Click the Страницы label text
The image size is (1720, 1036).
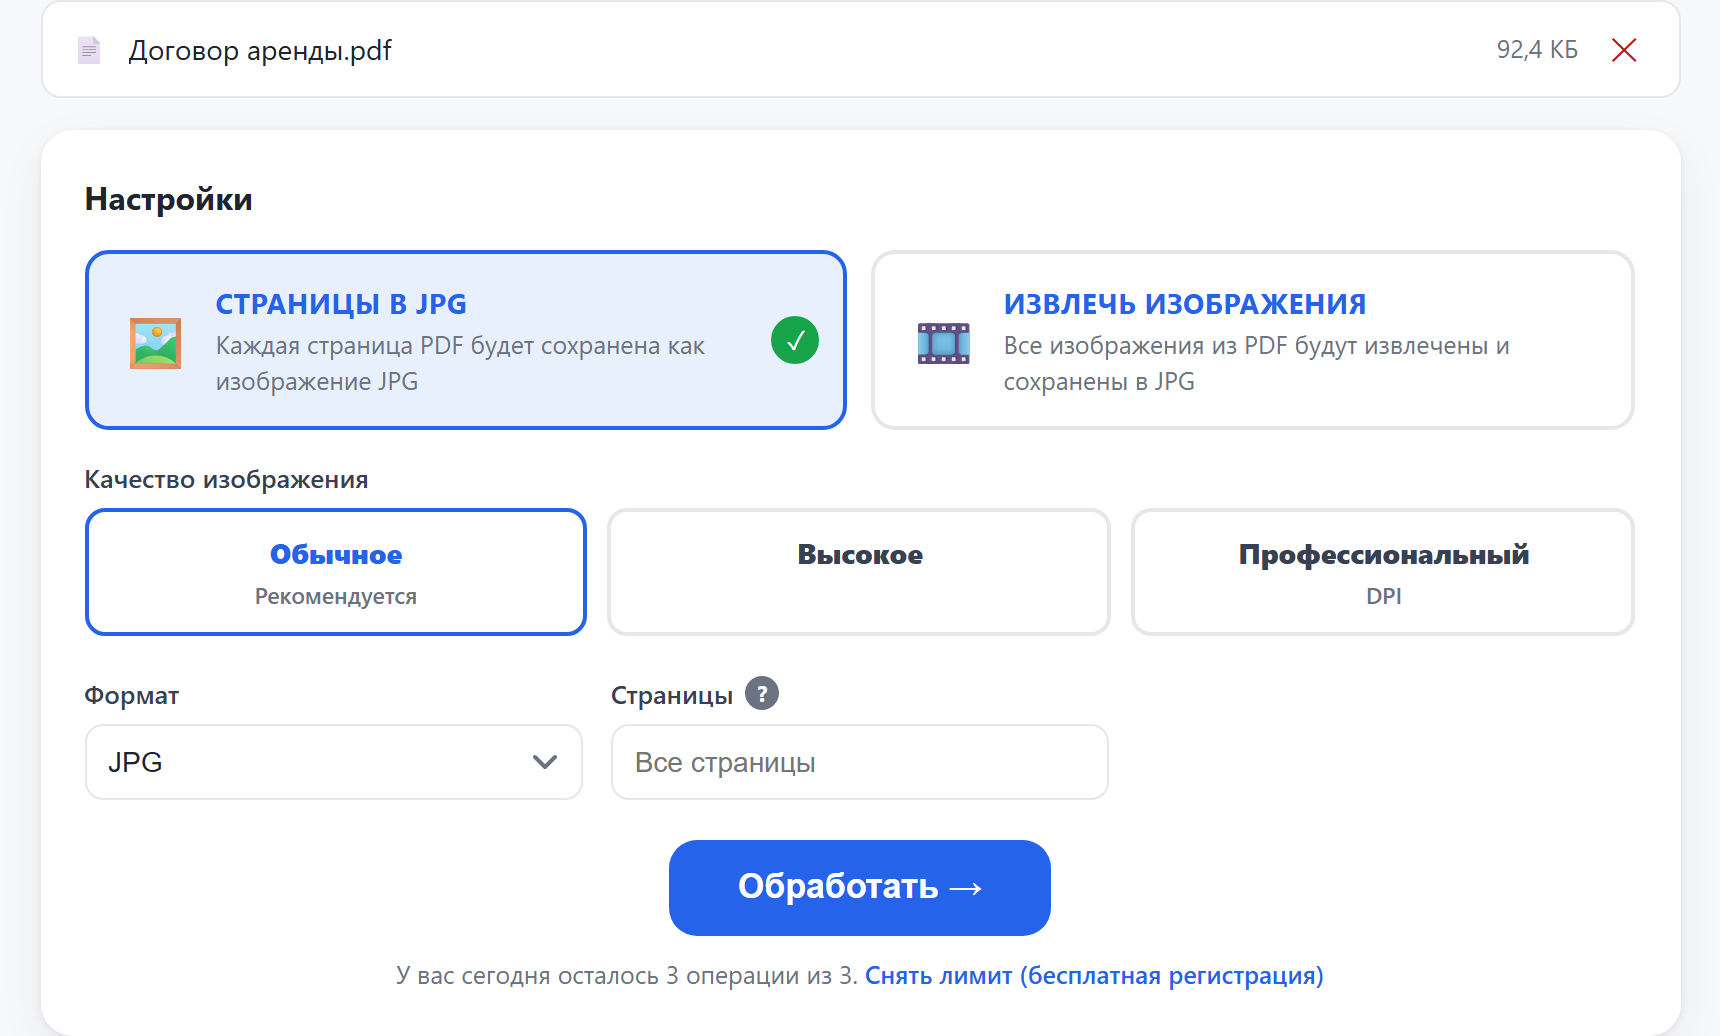[x=672, y=696]
